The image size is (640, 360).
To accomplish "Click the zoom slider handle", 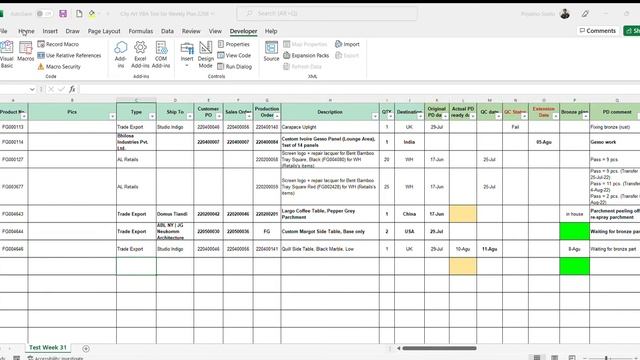I will pos(606,358).
